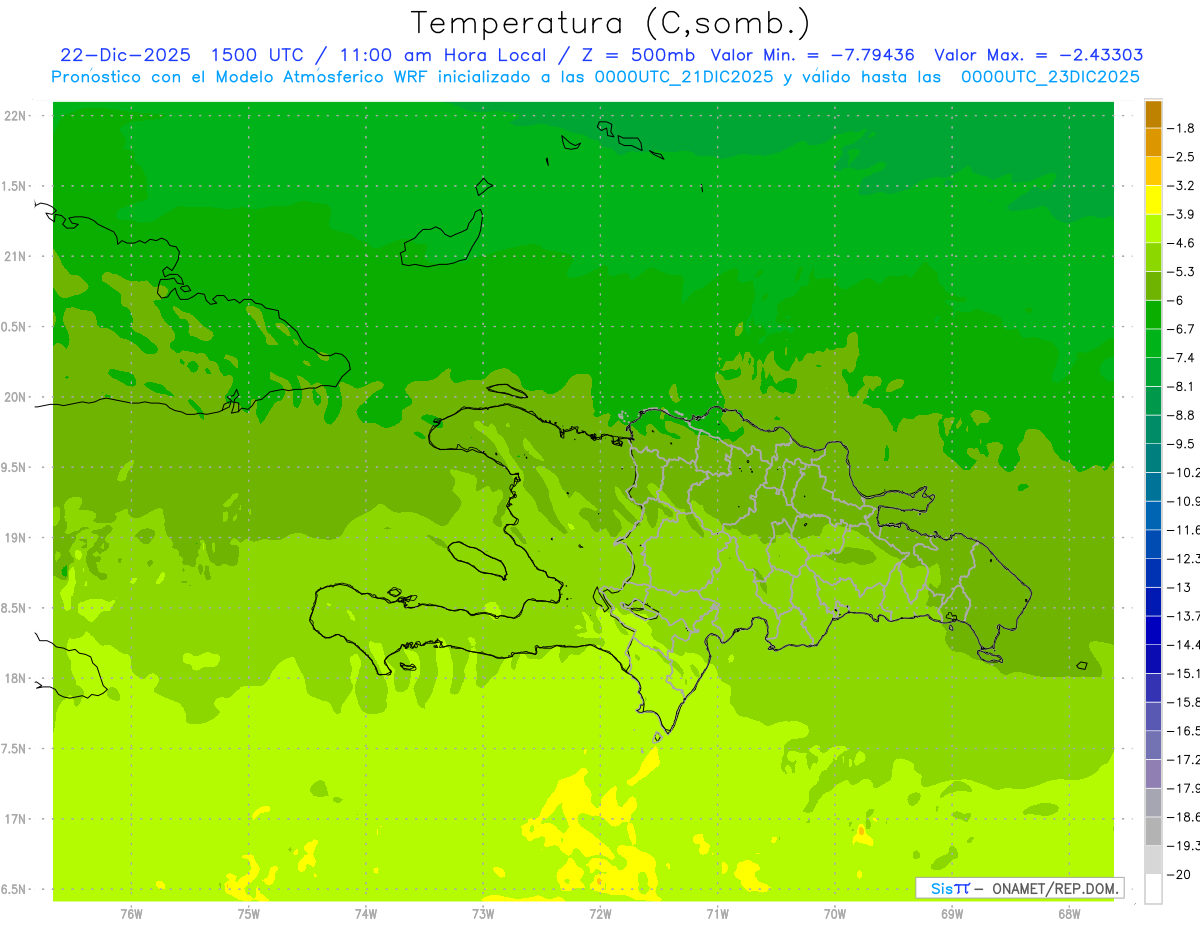The width and height of the screenshot is (1200, 927).
Task: Click the "73W" longitude label
Action: (x=483, y=914)
